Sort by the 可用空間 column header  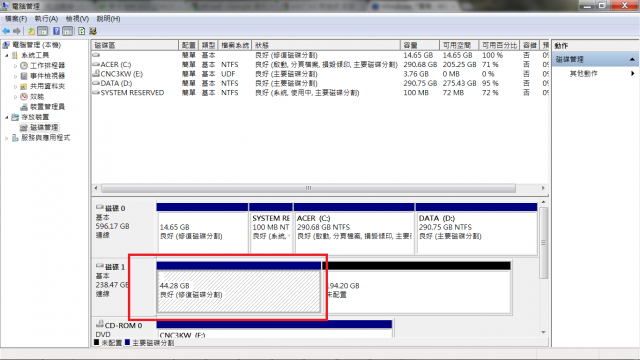pyautogui.click(x=458, y=45)
